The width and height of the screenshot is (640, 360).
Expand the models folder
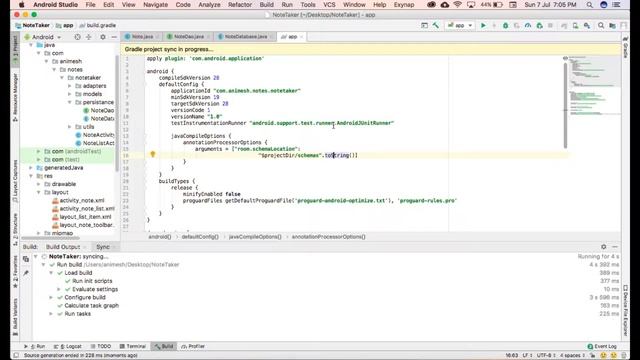point(69,94)
